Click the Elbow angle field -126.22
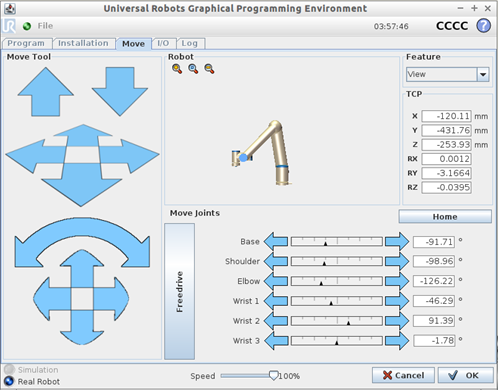 [x=434, y=281]
